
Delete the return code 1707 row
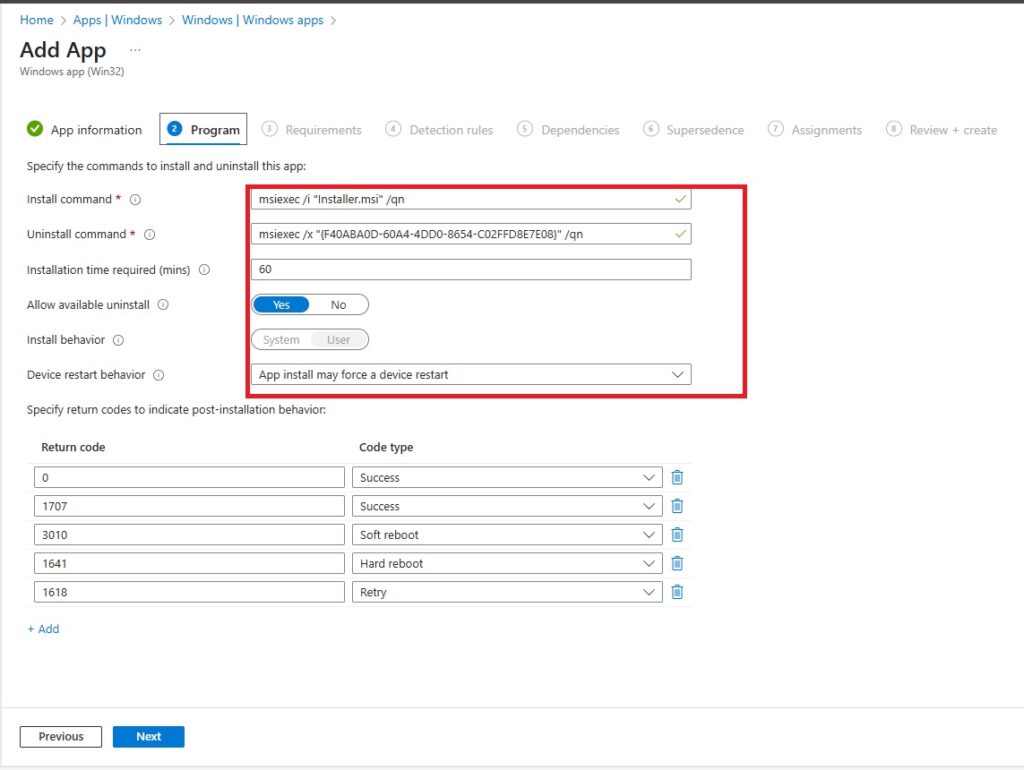click(677, 506)
